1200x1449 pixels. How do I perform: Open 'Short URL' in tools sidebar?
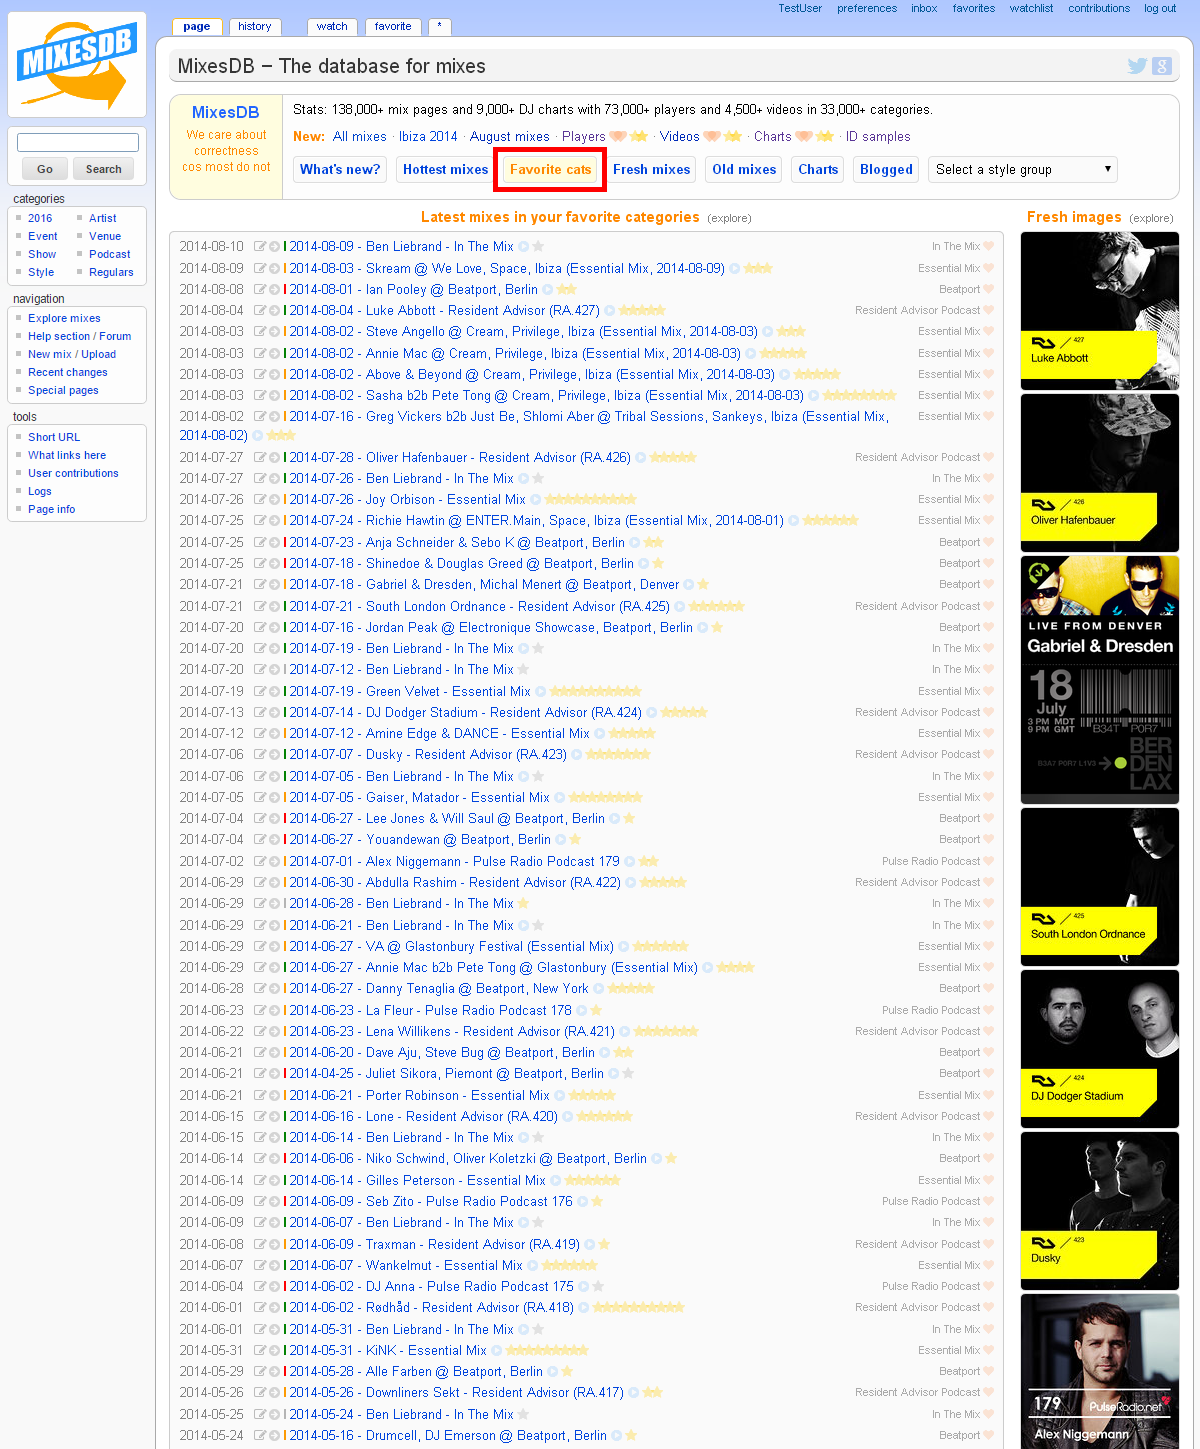click(54, 437)
